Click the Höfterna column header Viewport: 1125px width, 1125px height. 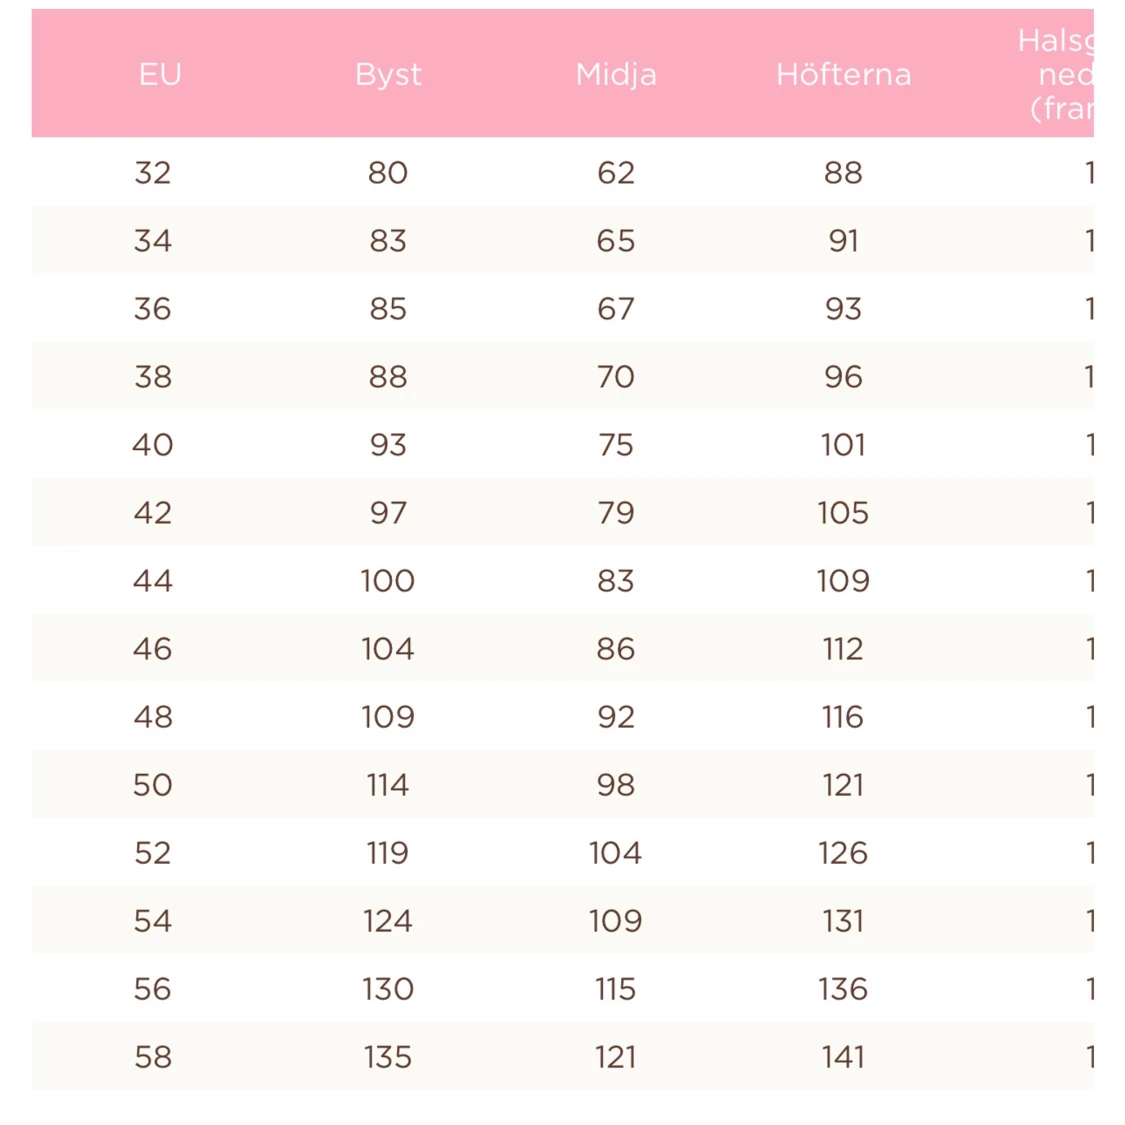[843, 74]
